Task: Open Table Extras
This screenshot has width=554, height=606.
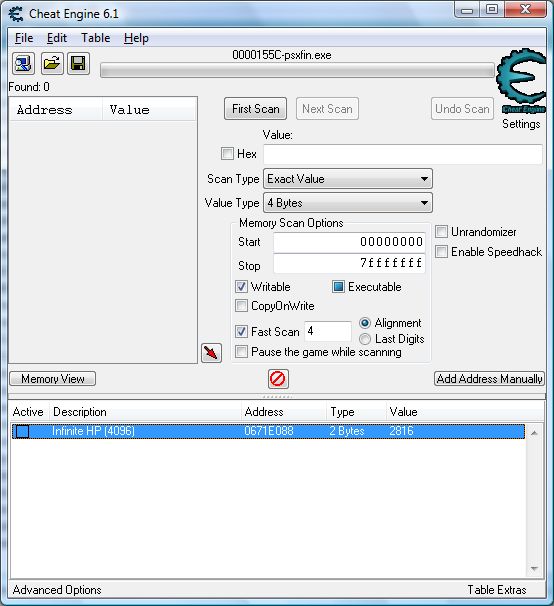Action: point(497,590)
